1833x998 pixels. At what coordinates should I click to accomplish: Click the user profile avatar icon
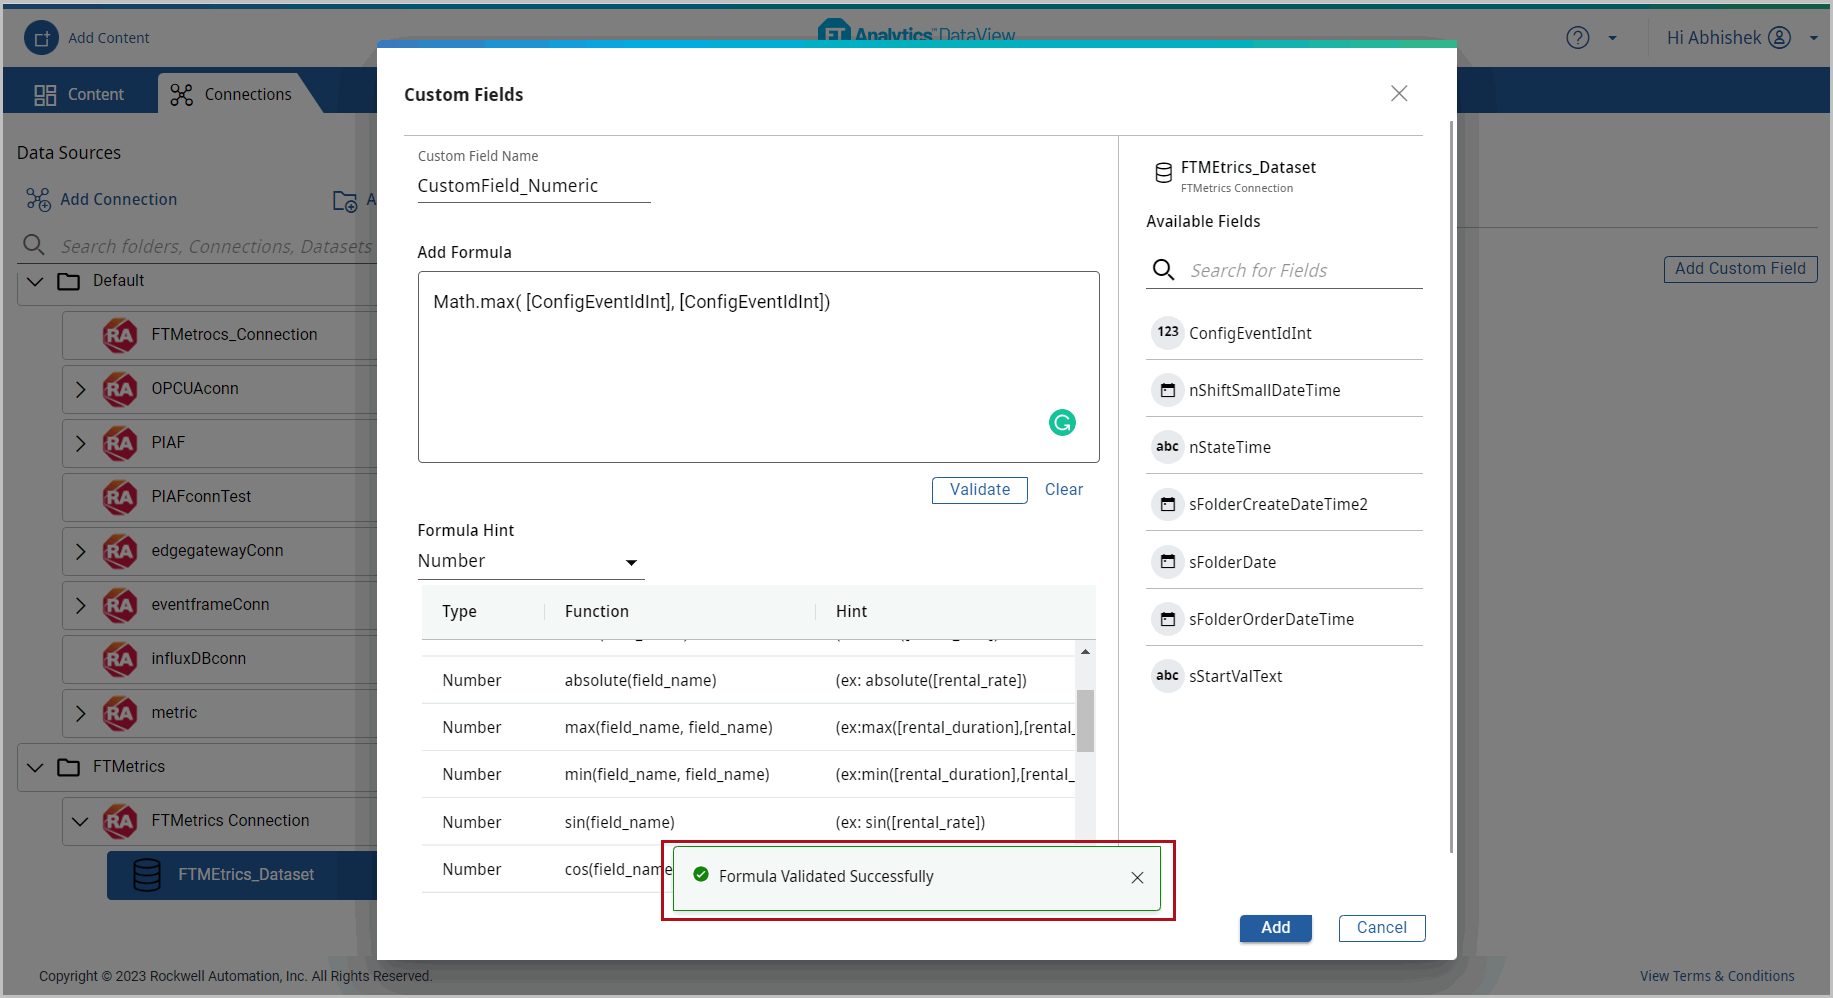[x=1779, y=38]
